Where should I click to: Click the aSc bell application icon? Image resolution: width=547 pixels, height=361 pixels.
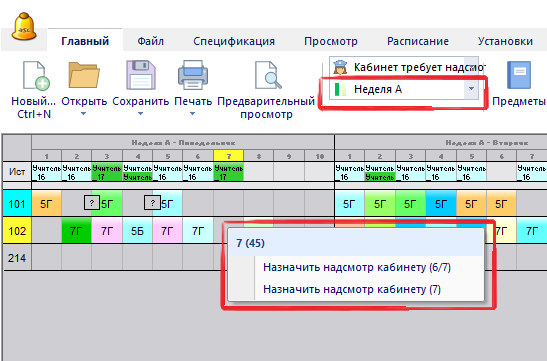tap(24, 27)
